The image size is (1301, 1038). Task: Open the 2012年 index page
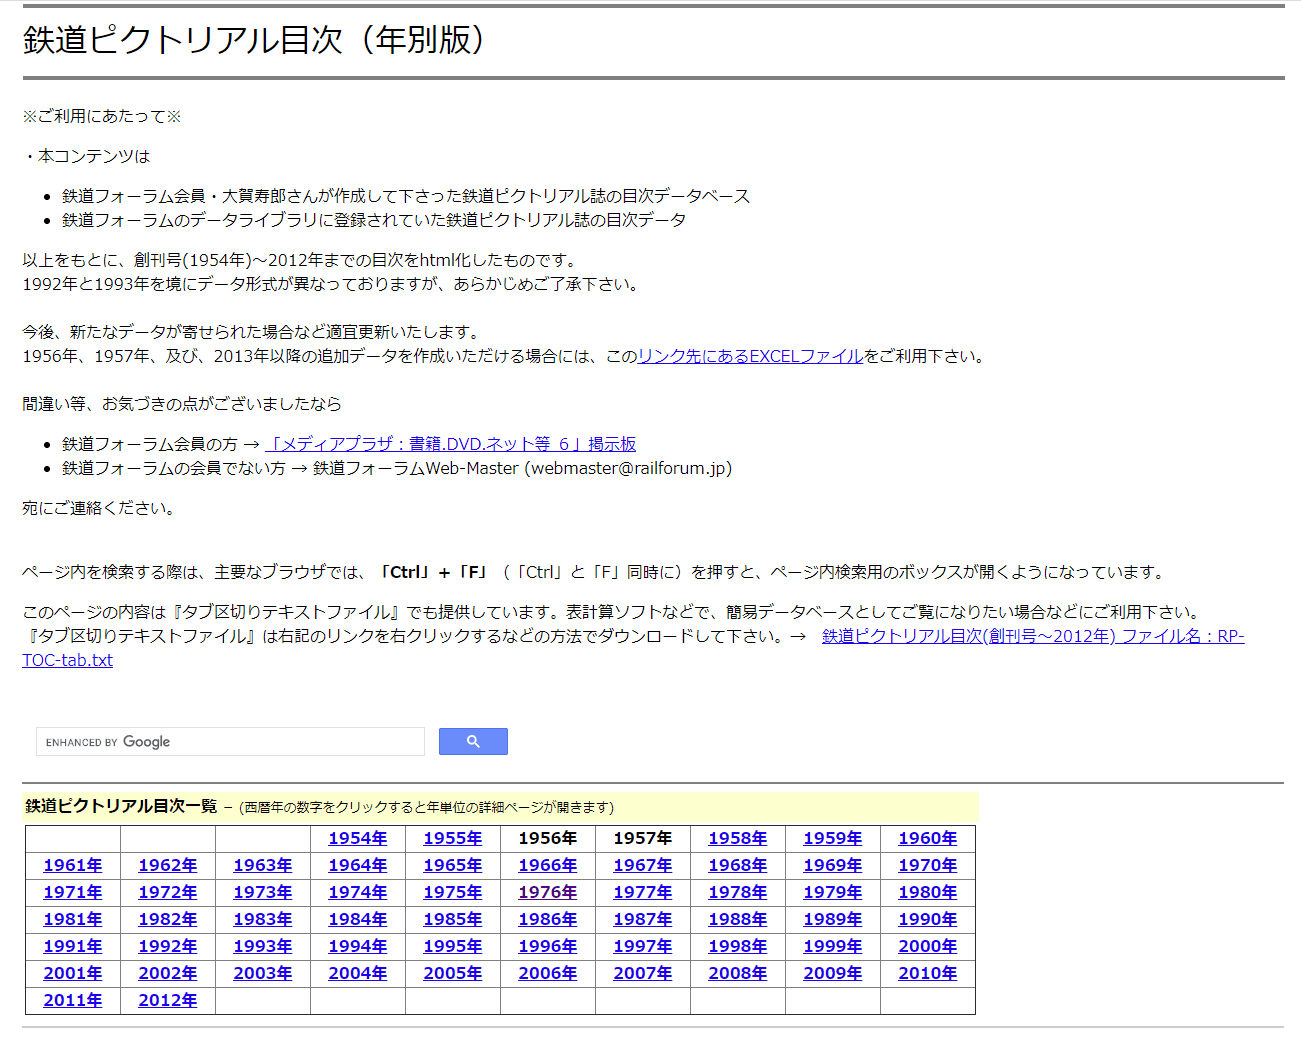click(x=168, y=1000)
